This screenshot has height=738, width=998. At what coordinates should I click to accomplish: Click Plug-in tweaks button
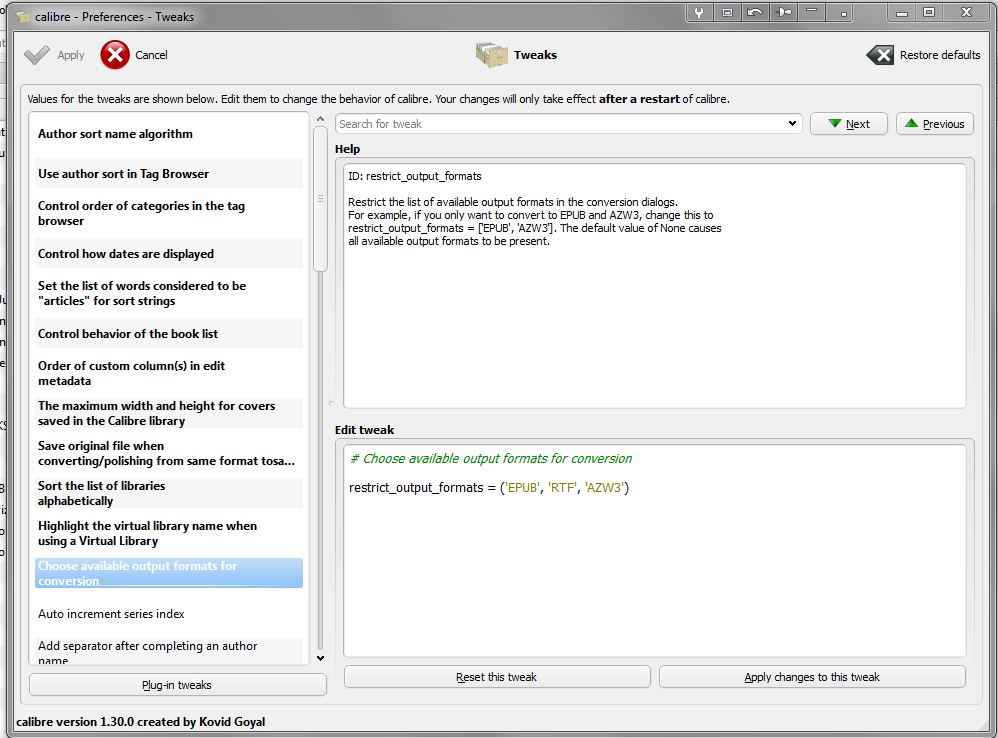[x=178, y=685]
